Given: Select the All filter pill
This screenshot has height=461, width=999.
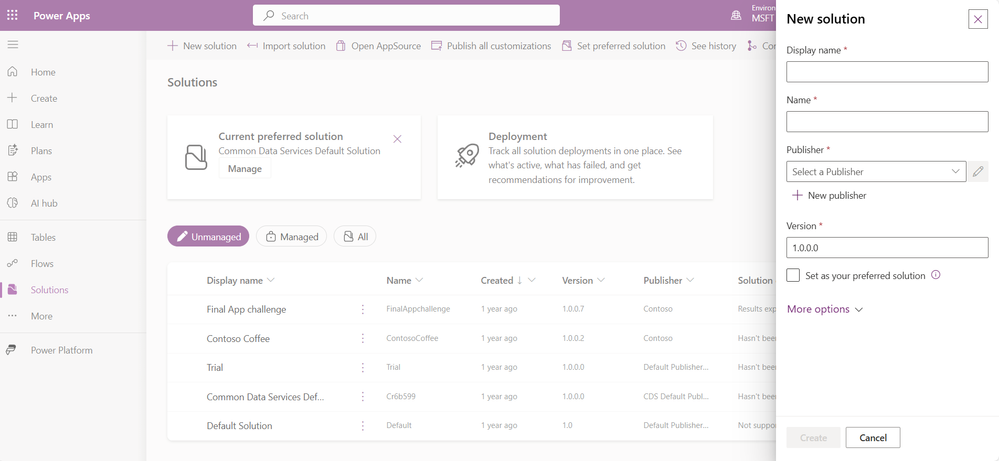Looking at the screenshot, I should 355,236.
